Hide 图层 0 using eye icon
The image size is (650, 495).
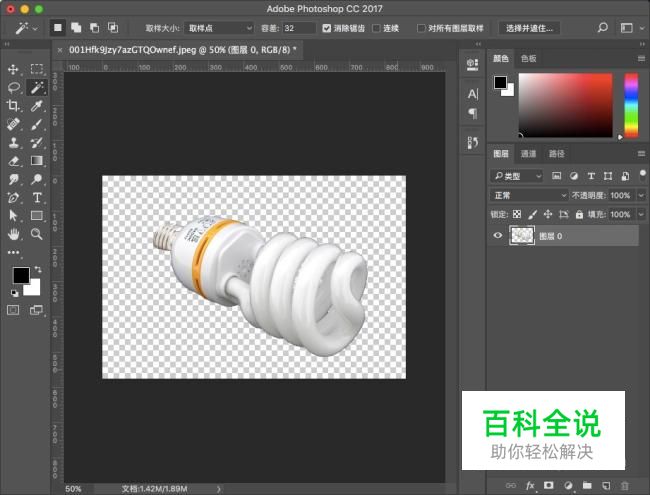(x=498, y=236)
